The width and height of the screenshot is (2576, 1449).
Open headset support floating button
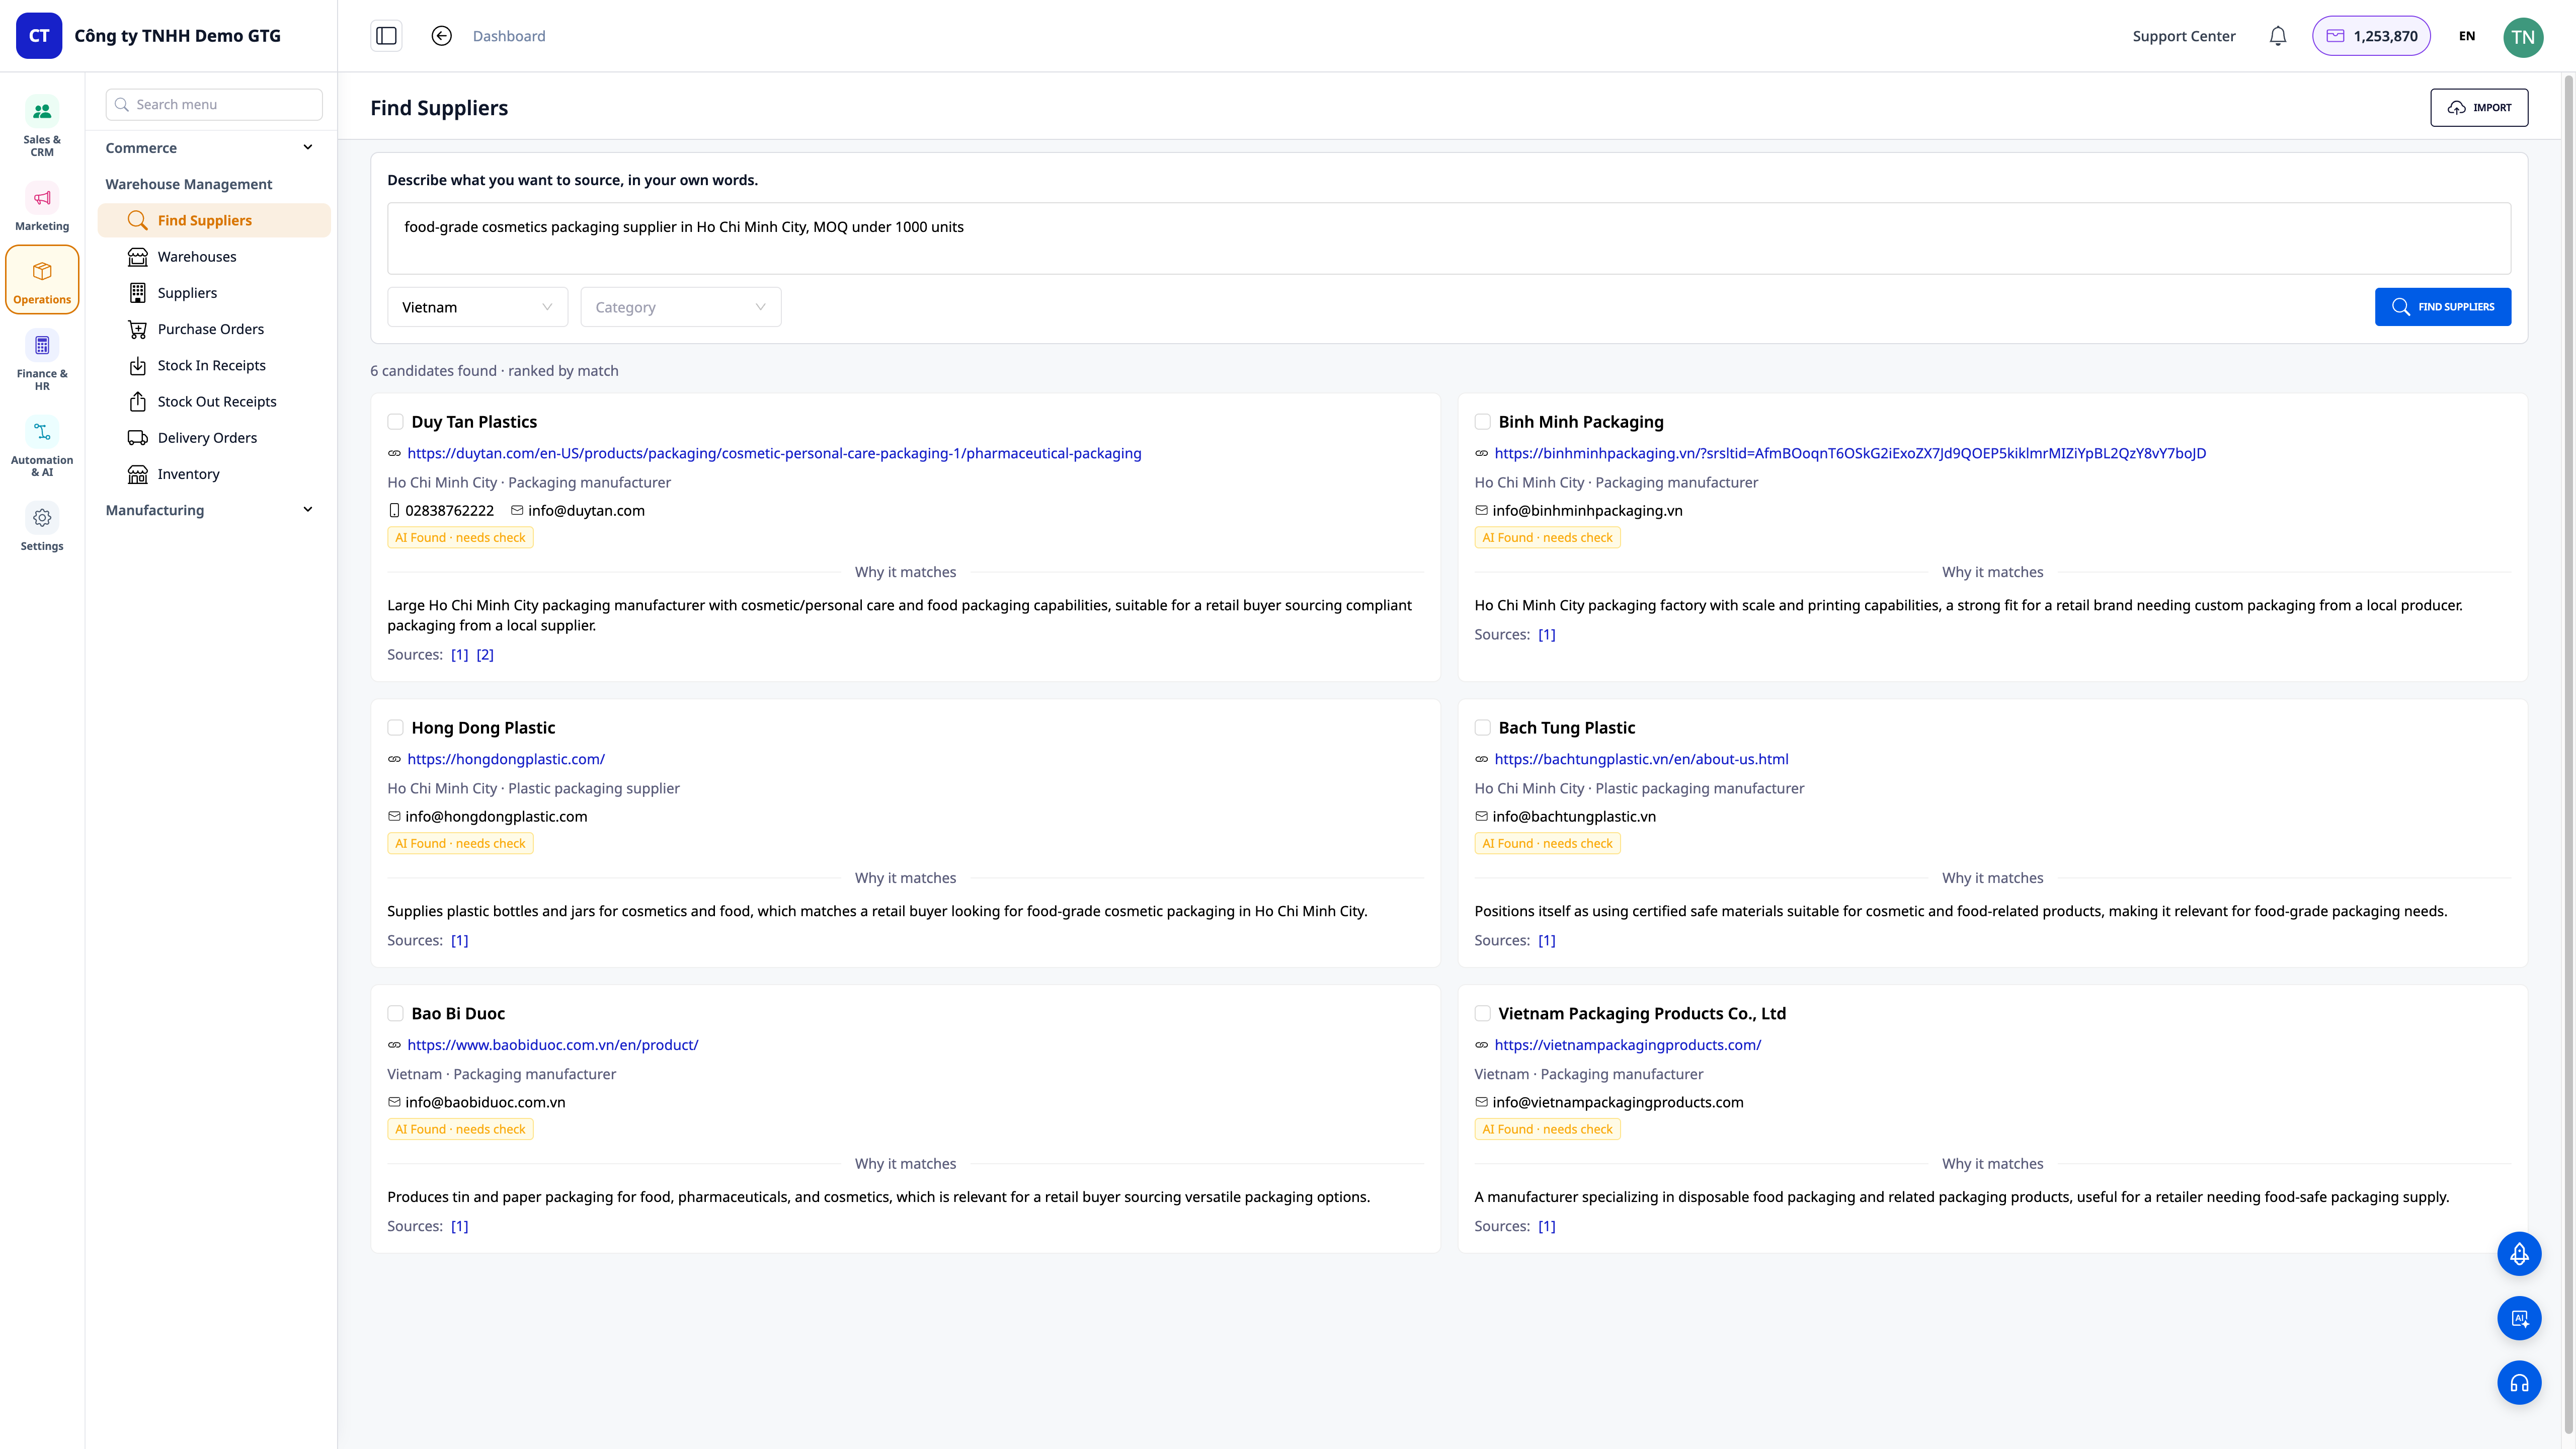click(x=2519, y=1384)
